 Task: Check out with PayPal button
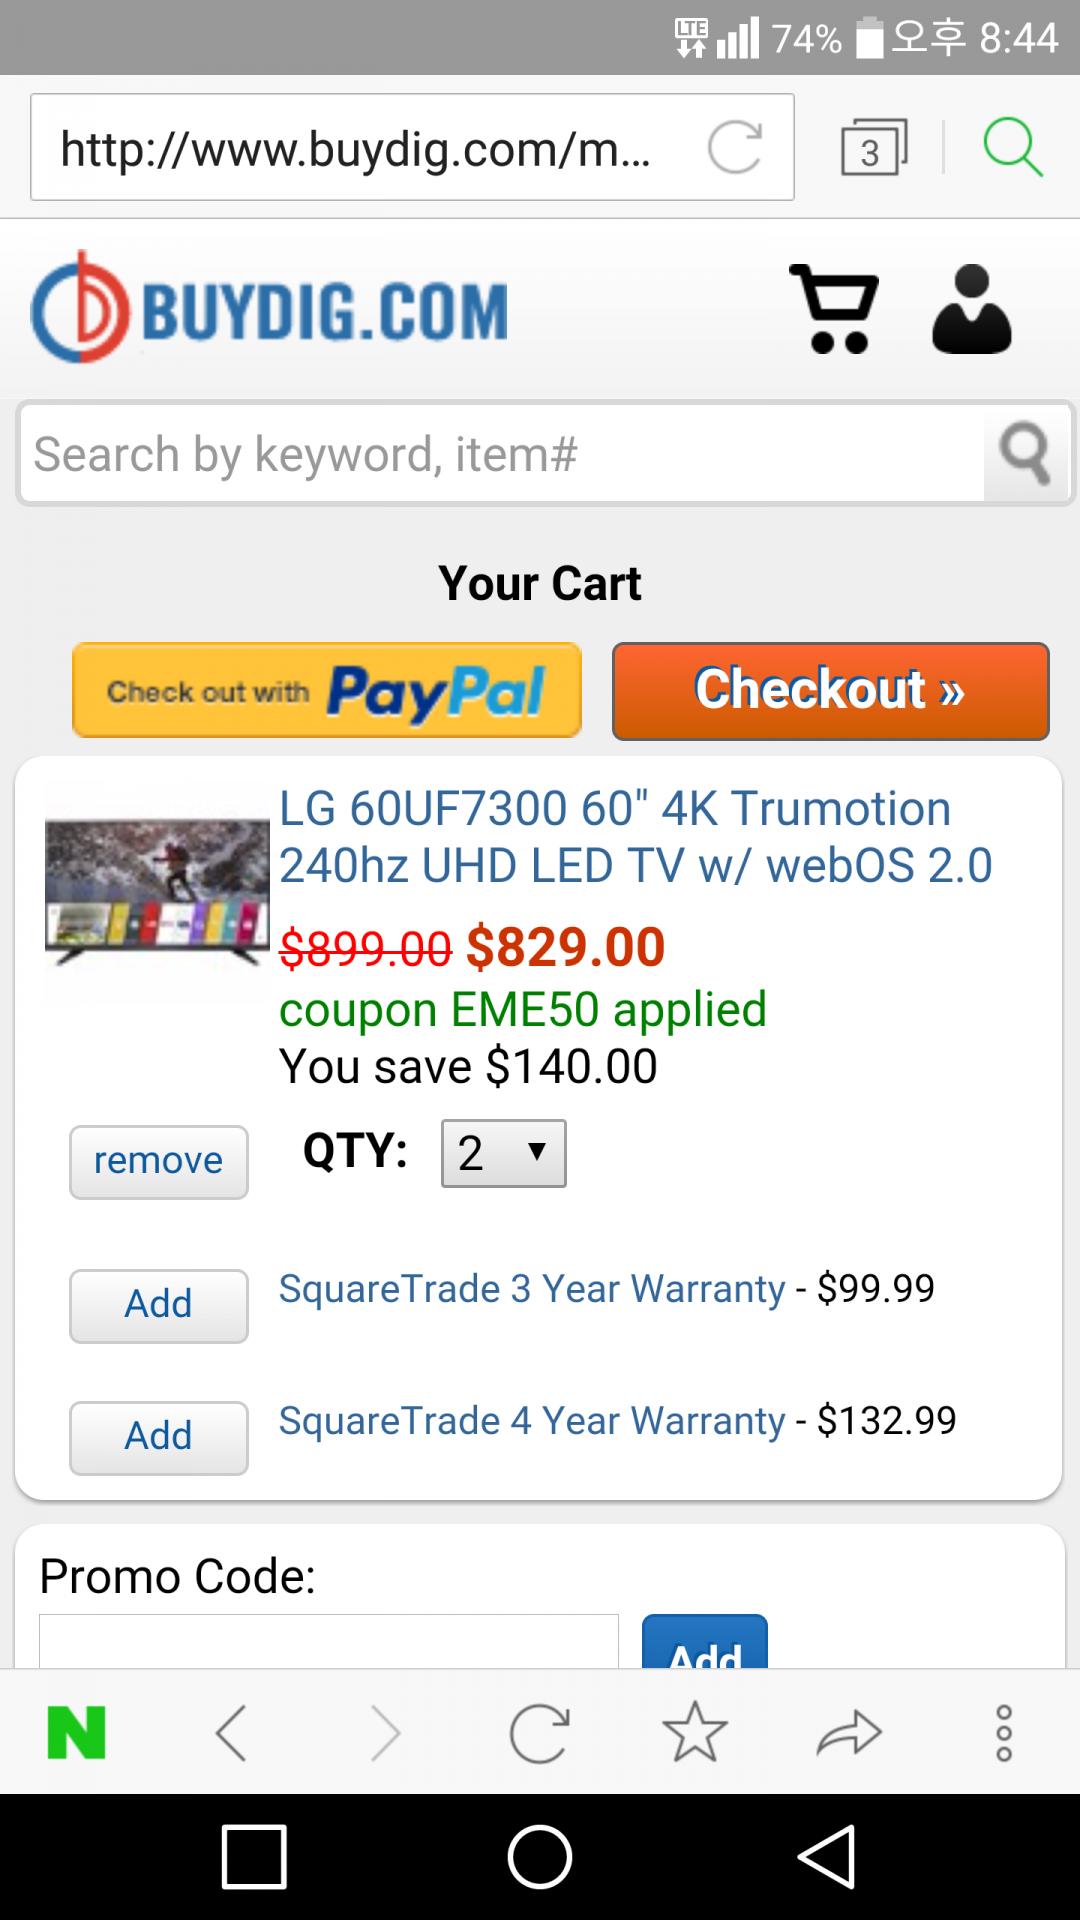pos(327,691)
